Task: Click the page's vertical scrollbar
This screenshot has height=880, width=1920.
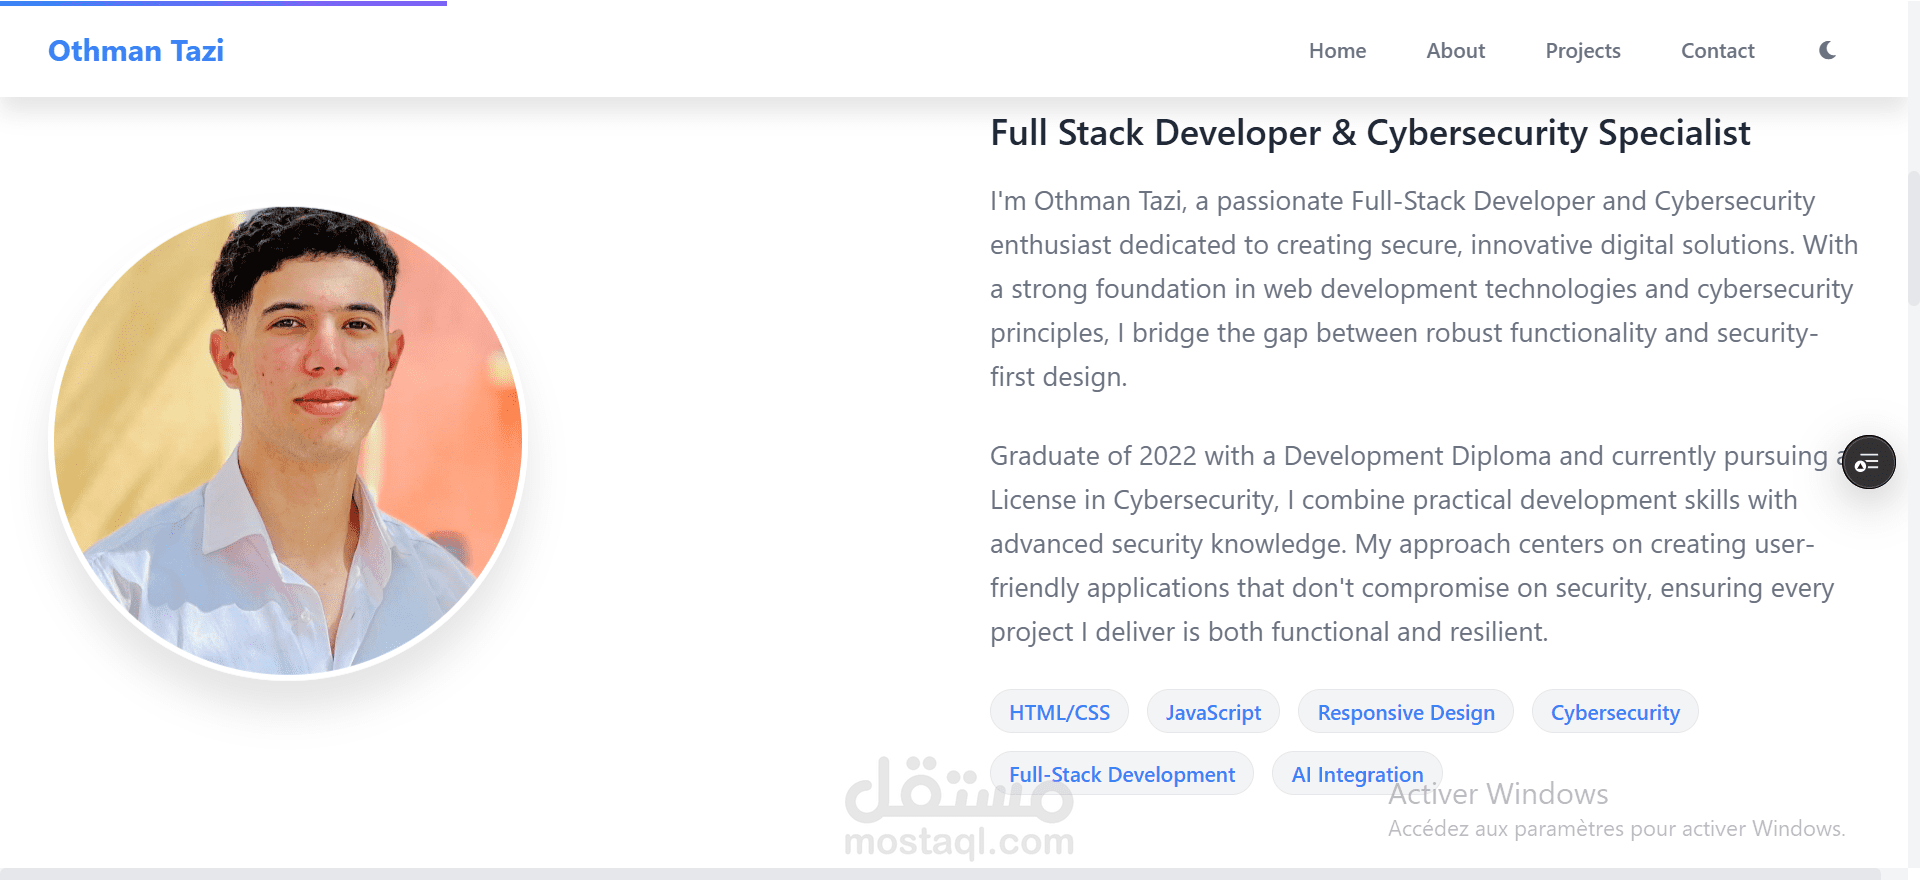Action: click(1913, 240)
